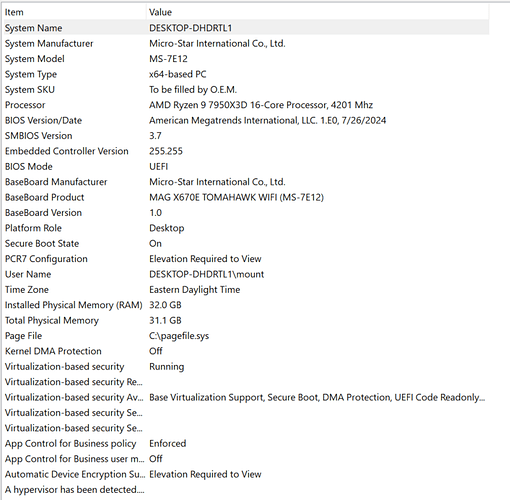Click the Value column header
This screenshot has height=500, width=510.
coord(318,12)
